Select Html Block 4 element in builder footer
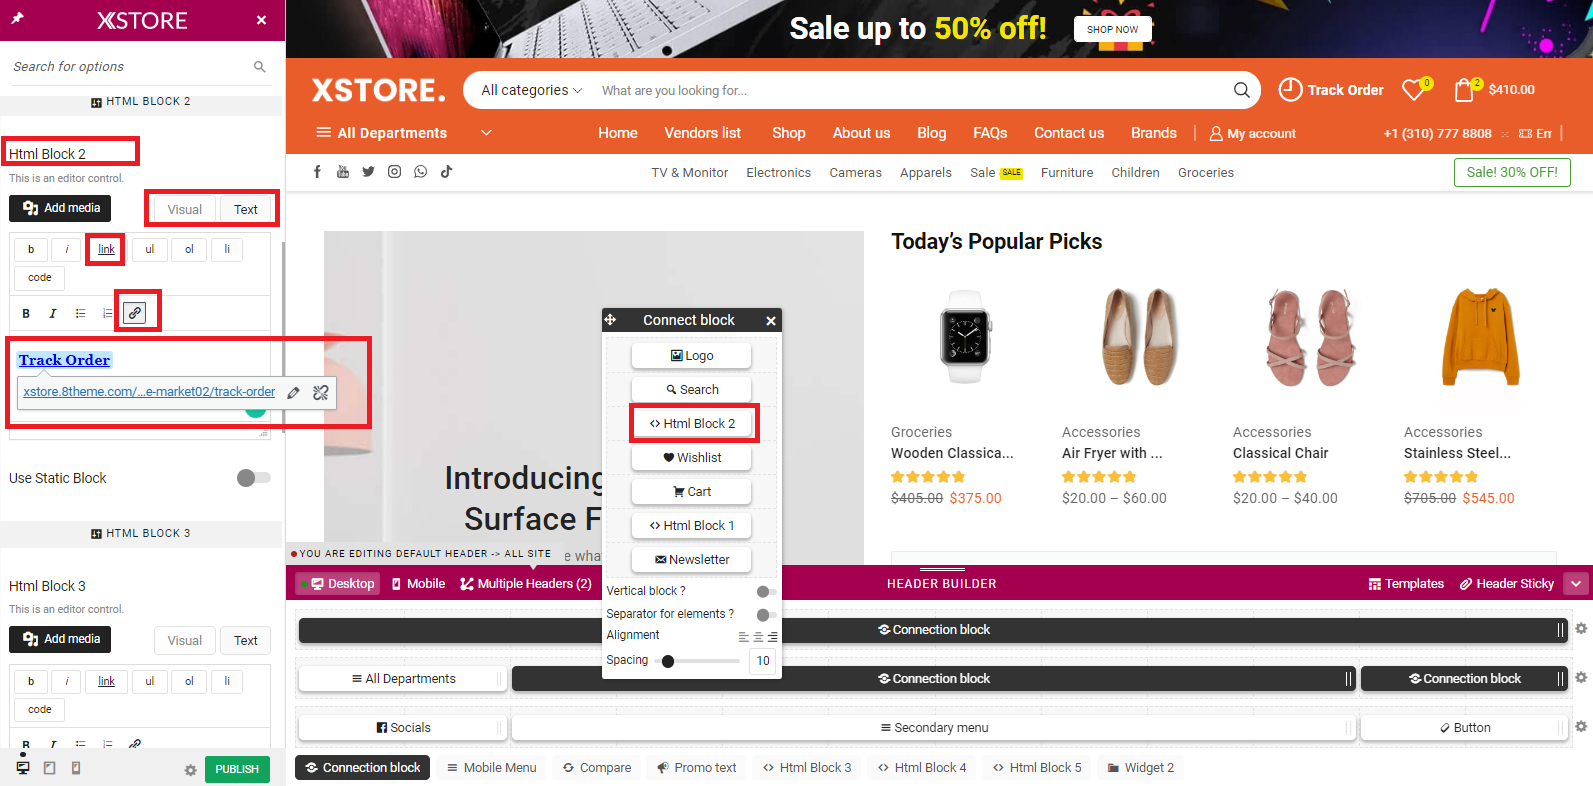 (x=922, y=768)
